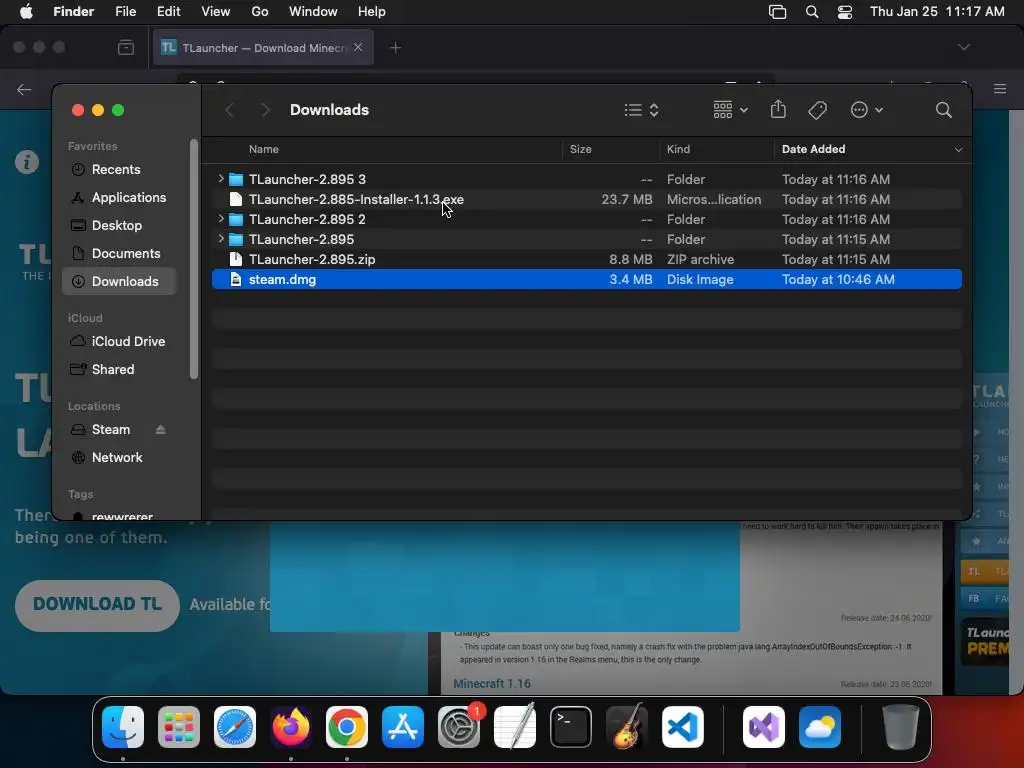Screen dimensions: 1024x768
Task: Launch Safari from the Dock
Action: [234, 727]
